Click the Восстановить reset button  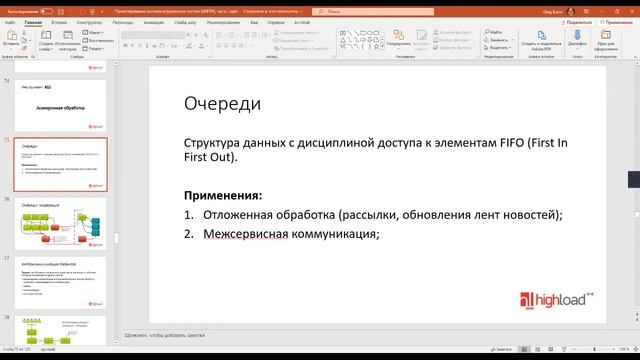click(x=98, y=40)
